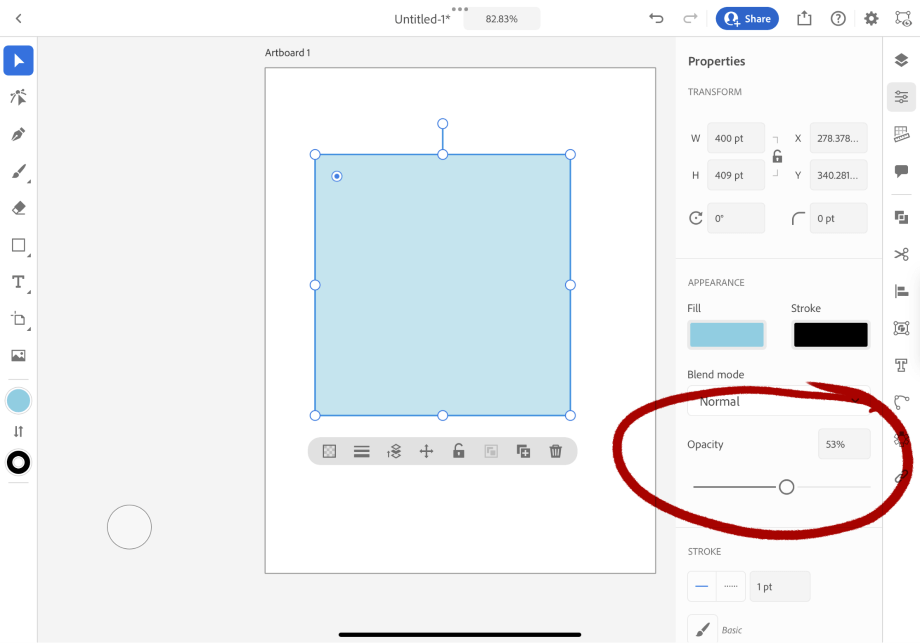Select the Direct Selection tool
The width and height of the screenshot is (920, 643).
click(18, 97)
